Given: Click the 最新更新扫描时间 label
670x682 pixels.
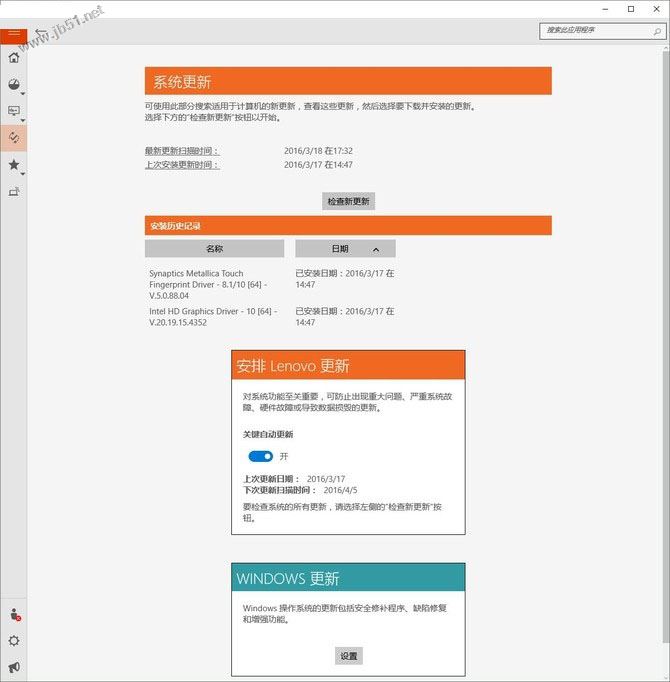Looking at the screenshot, I should (x=182, y=151).
